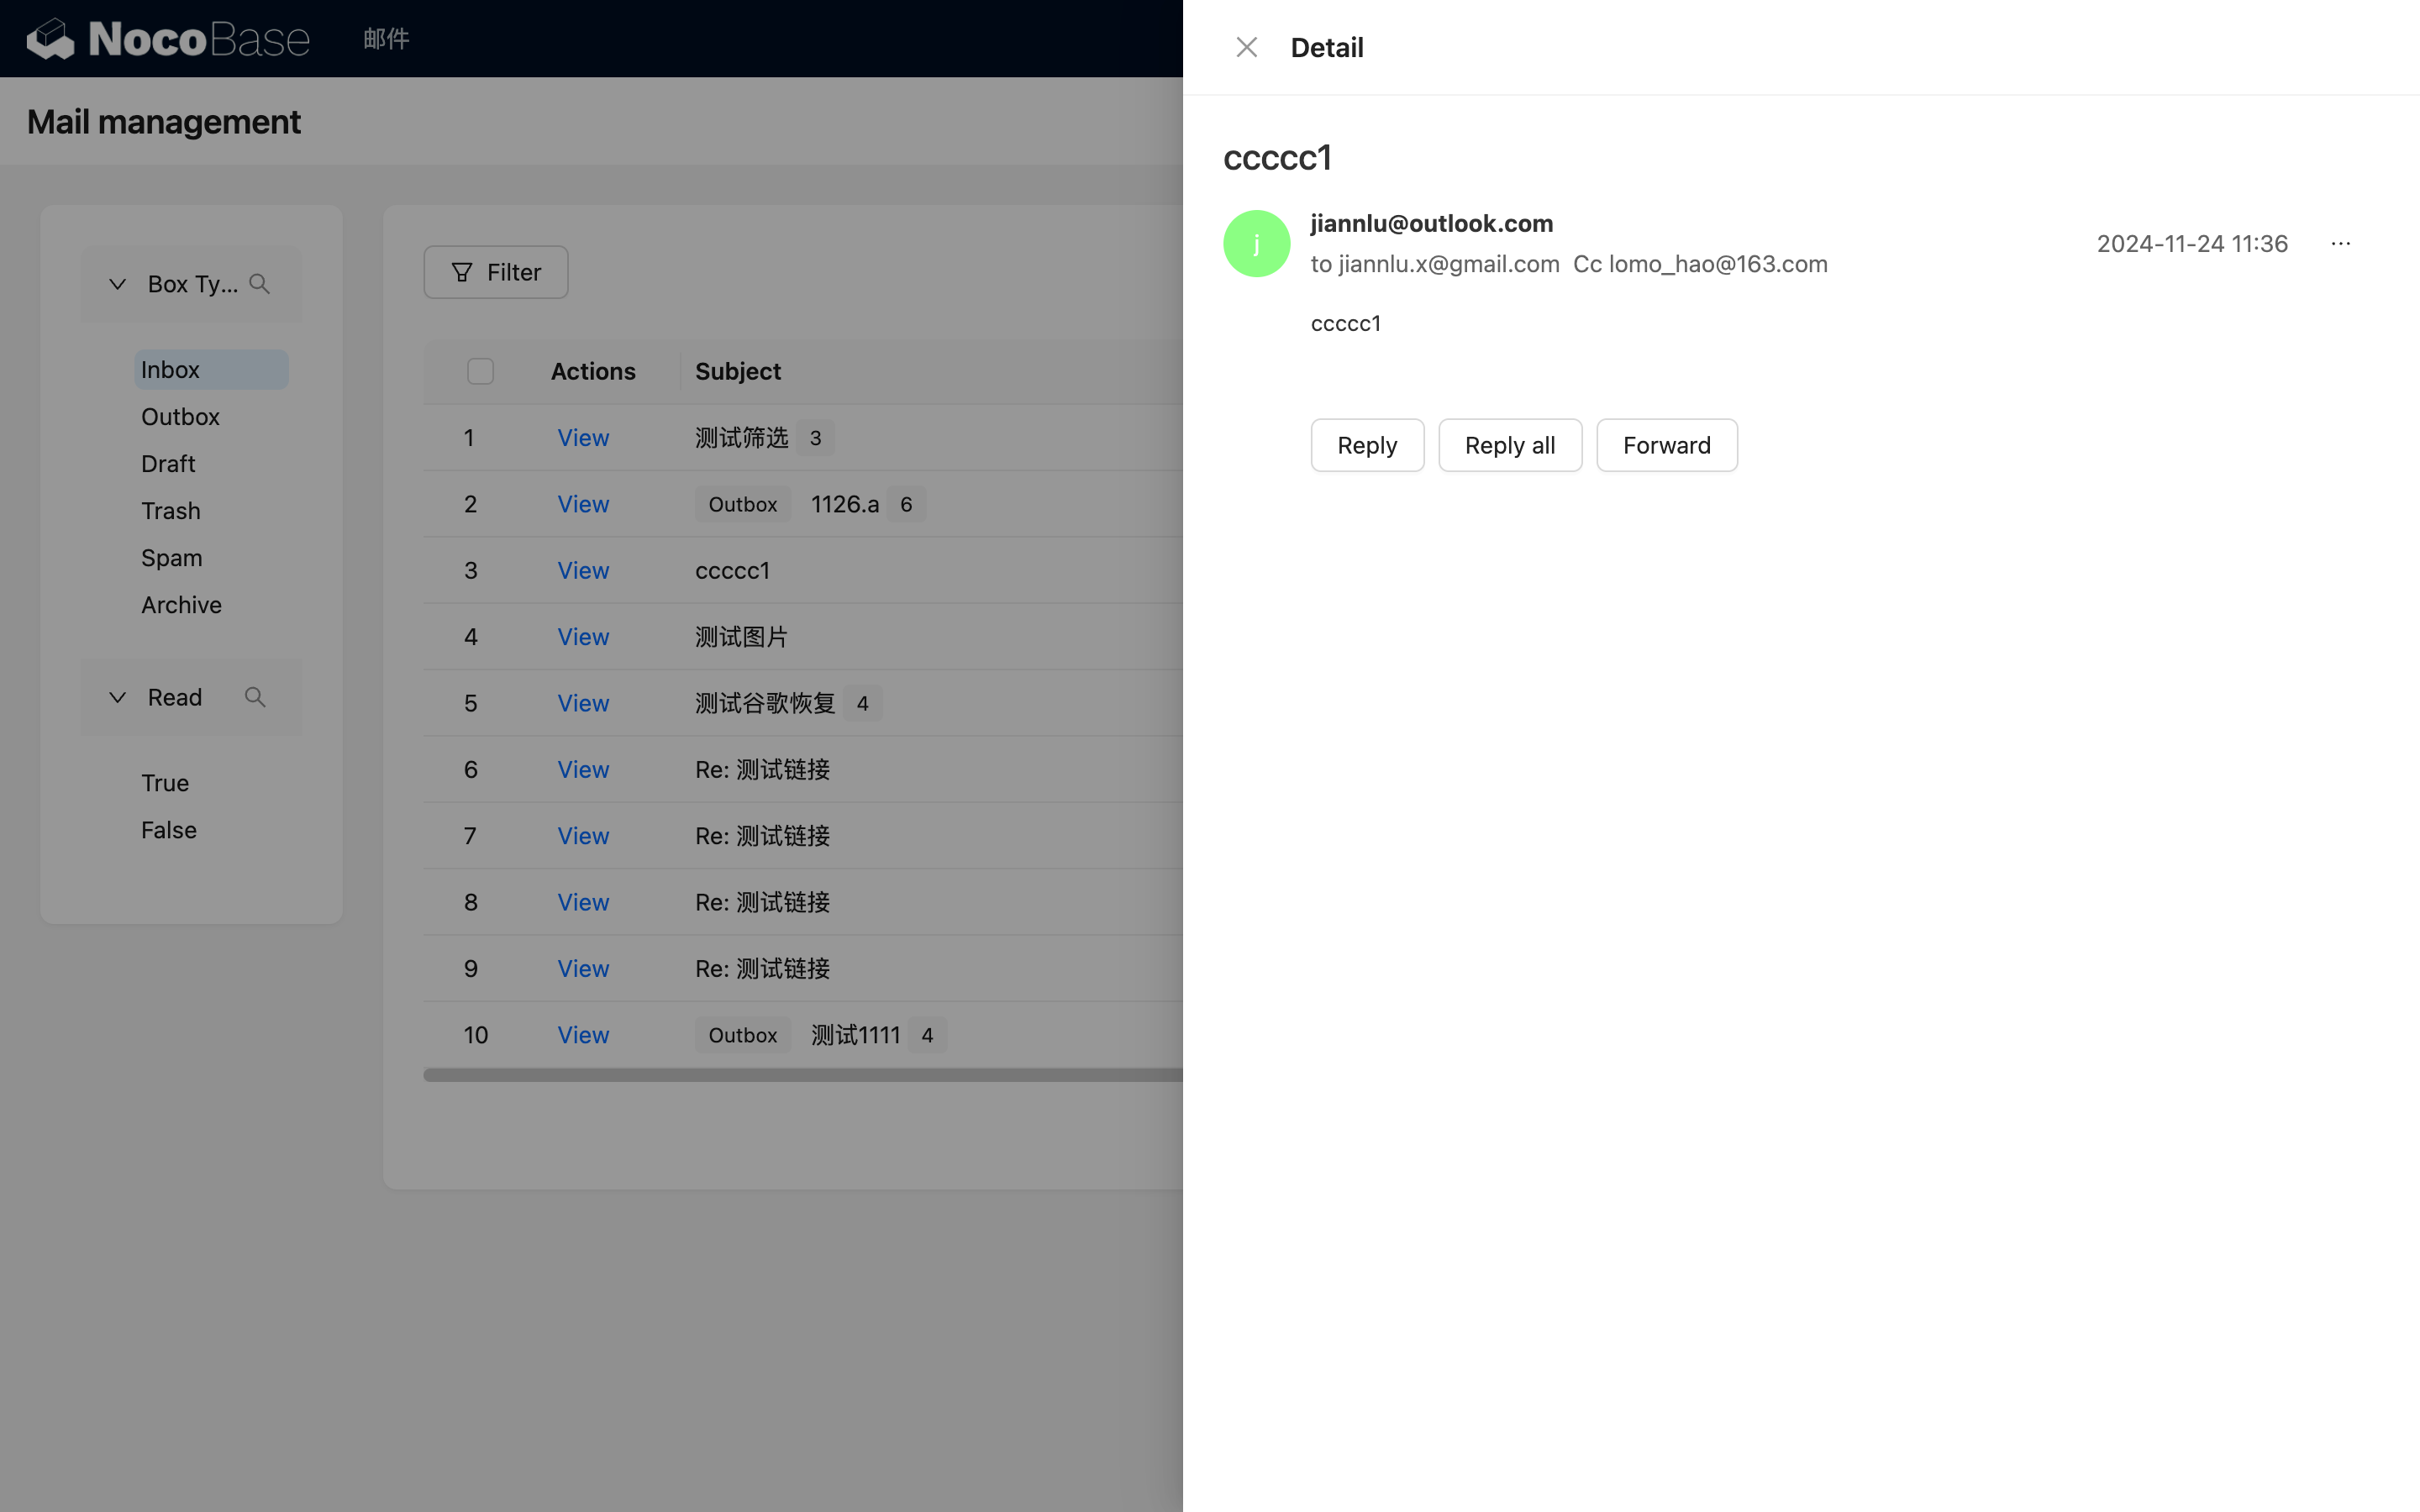Click the search icon beside Read
2420x1512 pixels.
tap(255, 697)
